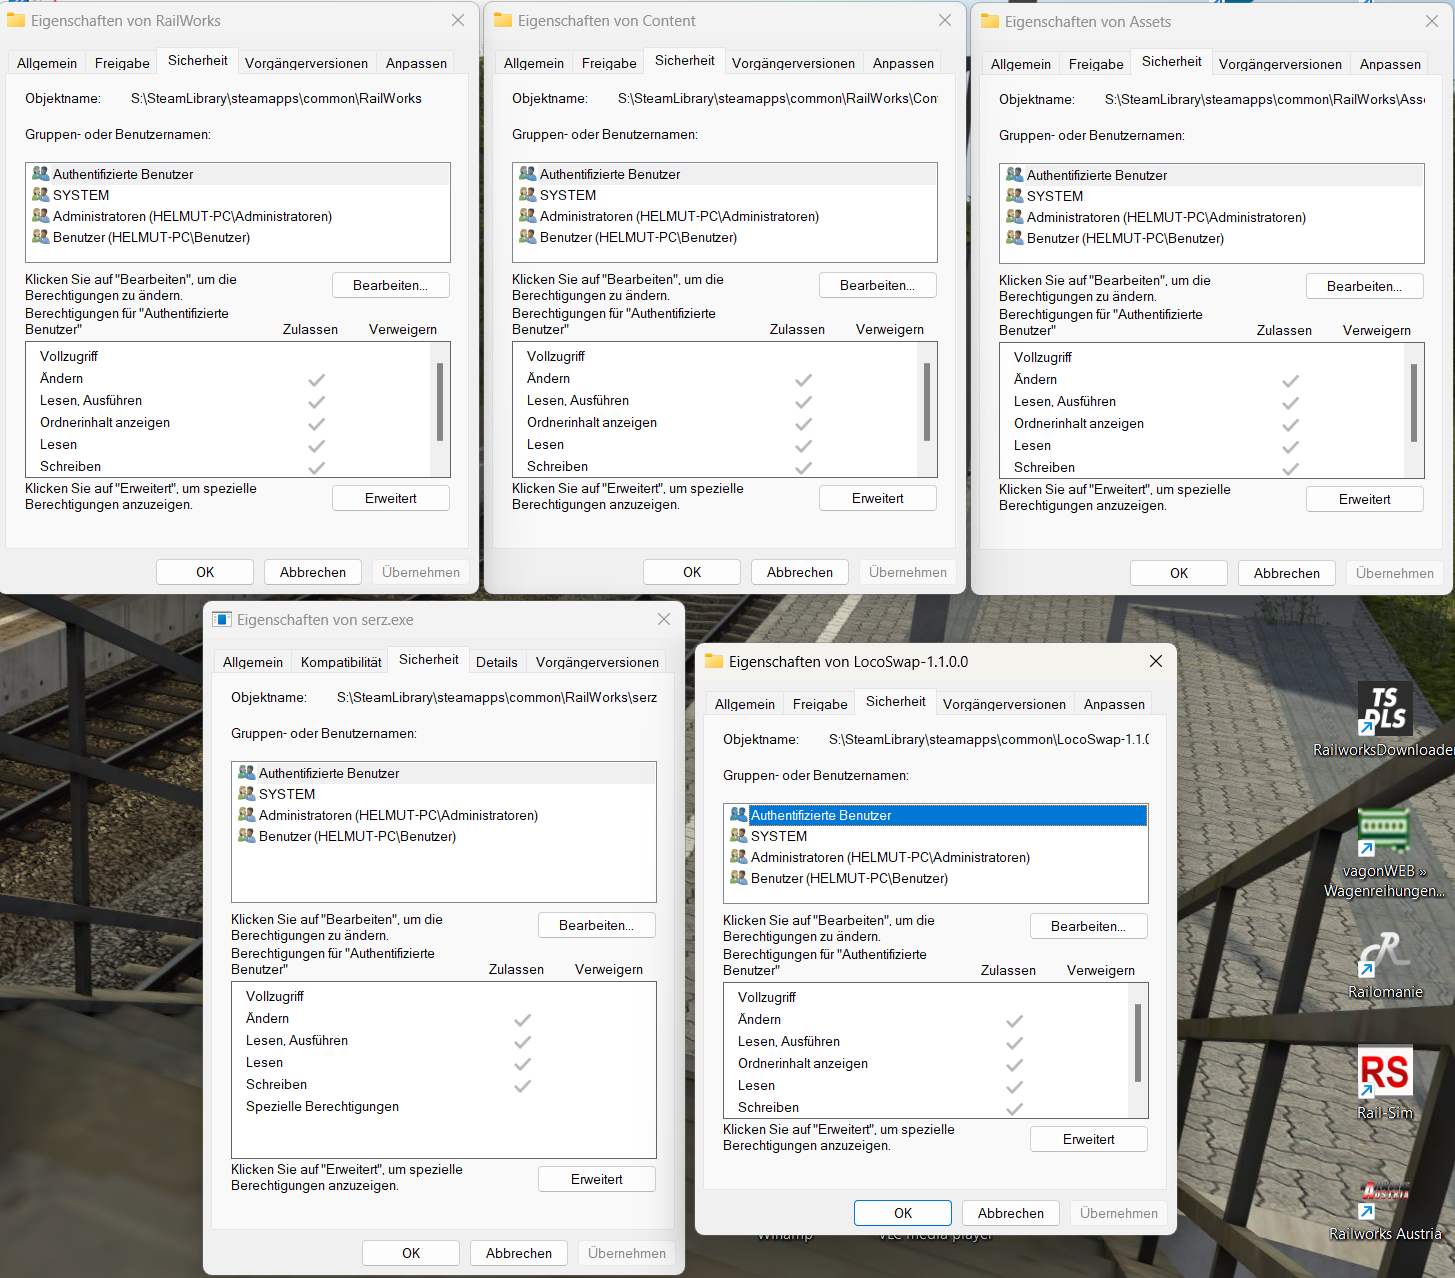Open the RailworksDownloader desktop shortcut
This screenshot has height=1278, width=1455.
tap(1384, 710)
